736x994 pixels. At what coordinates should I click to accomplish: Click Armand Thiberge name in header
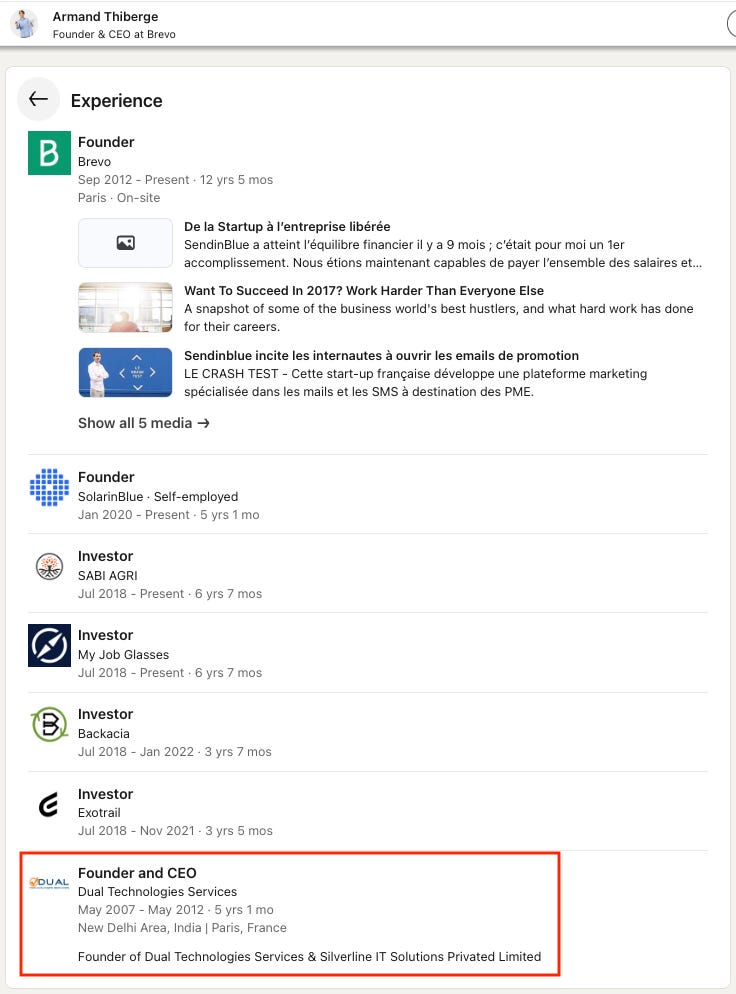click(105, 16)
